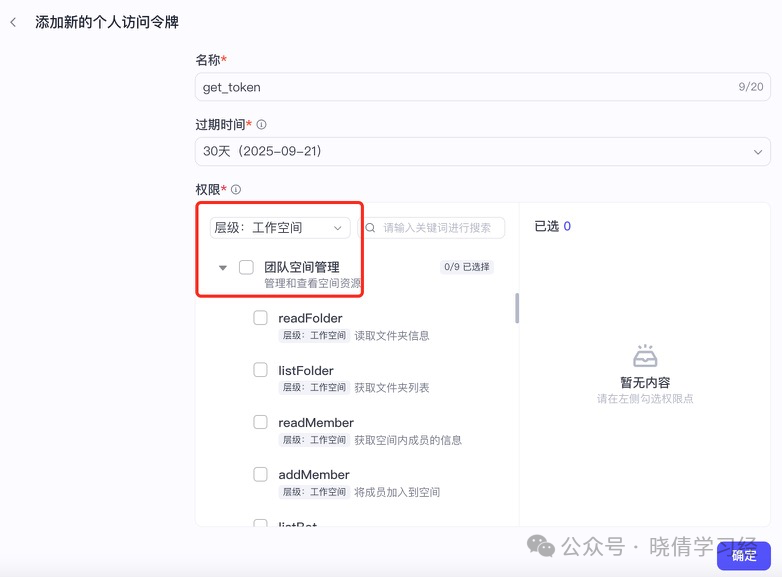Select the readMember permission checkbox
Image resolution: width=782 pixels, height=577 pixels.
(x=260, y=422)
